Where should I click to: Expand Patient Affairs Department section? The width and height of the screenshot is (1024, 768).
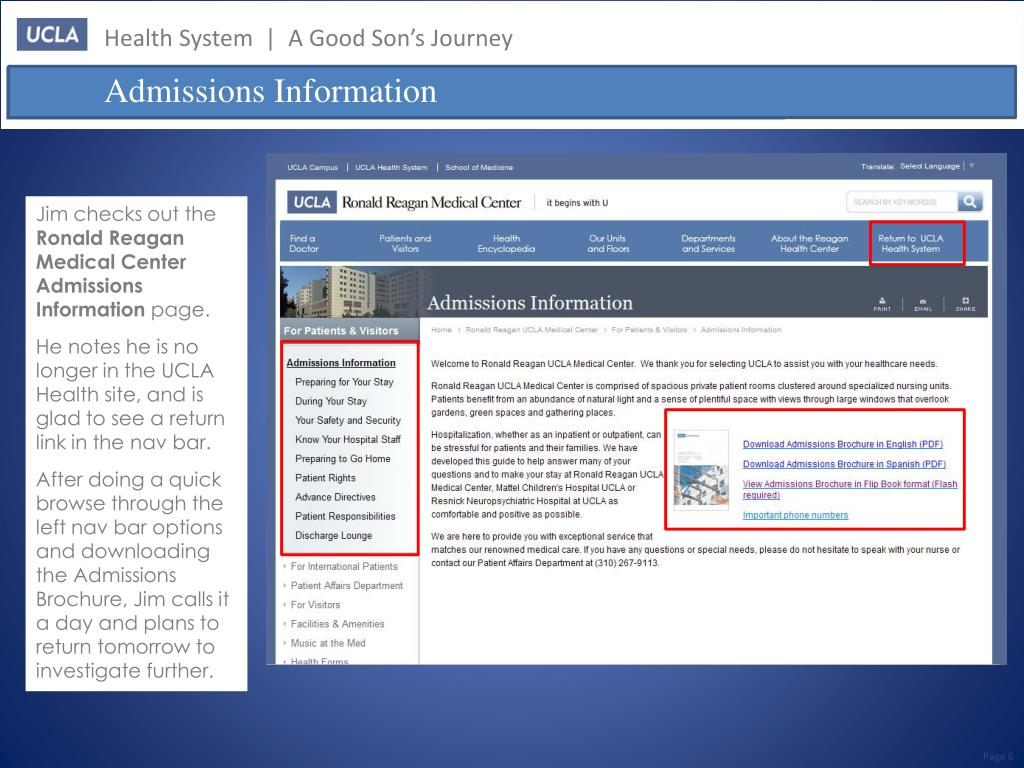point(346,586)
